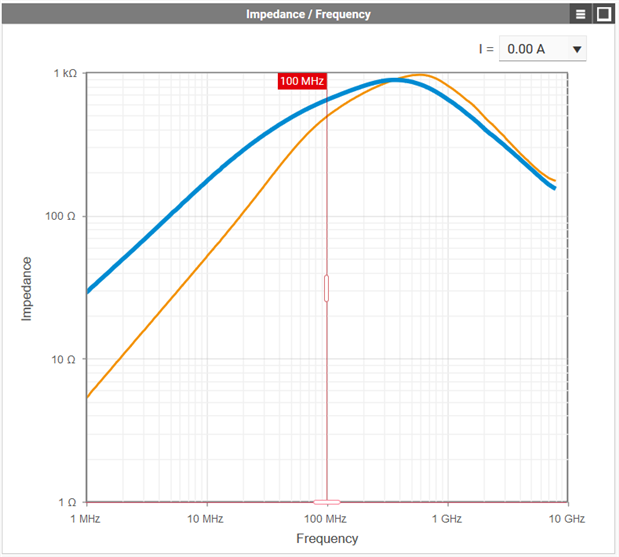This screenshot has width=619, height=557.
Task: Grab the vertical cursor line's middle handle
Action: tap(326, 289)
